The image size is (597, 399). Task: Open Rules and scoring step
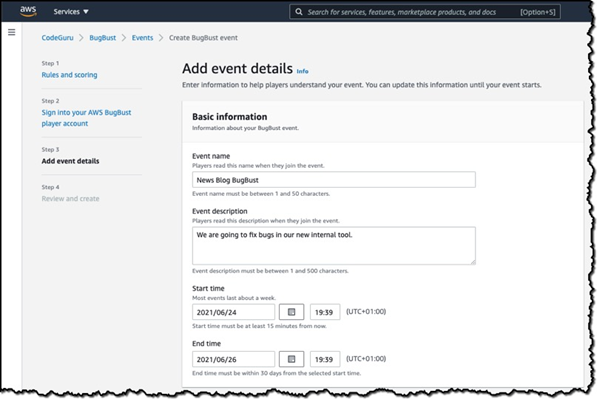click(x=69, y=75)
